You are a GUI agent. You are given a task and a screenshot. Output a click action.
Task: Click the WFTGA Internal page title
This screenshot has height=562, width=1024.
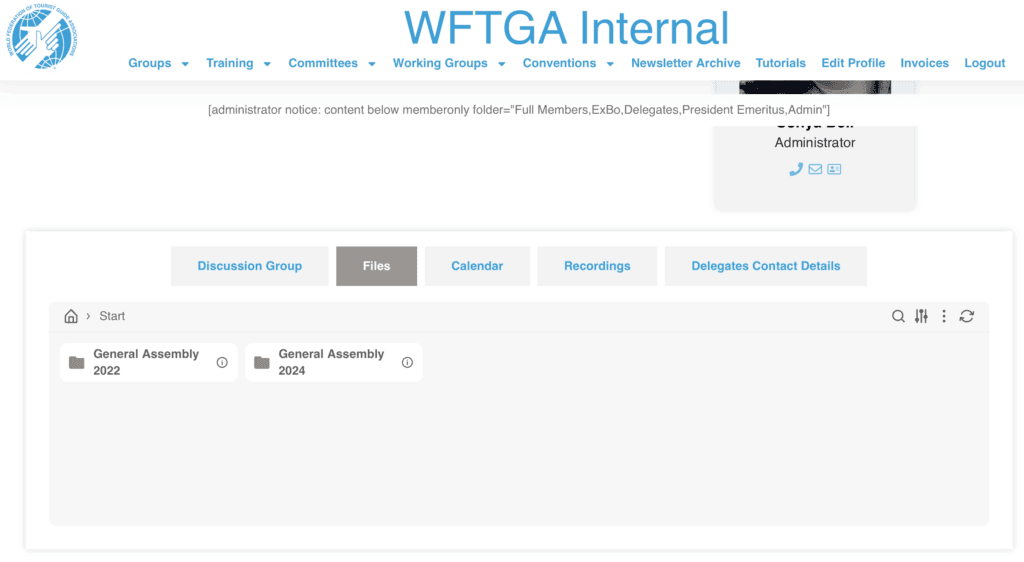pos(566,27)
